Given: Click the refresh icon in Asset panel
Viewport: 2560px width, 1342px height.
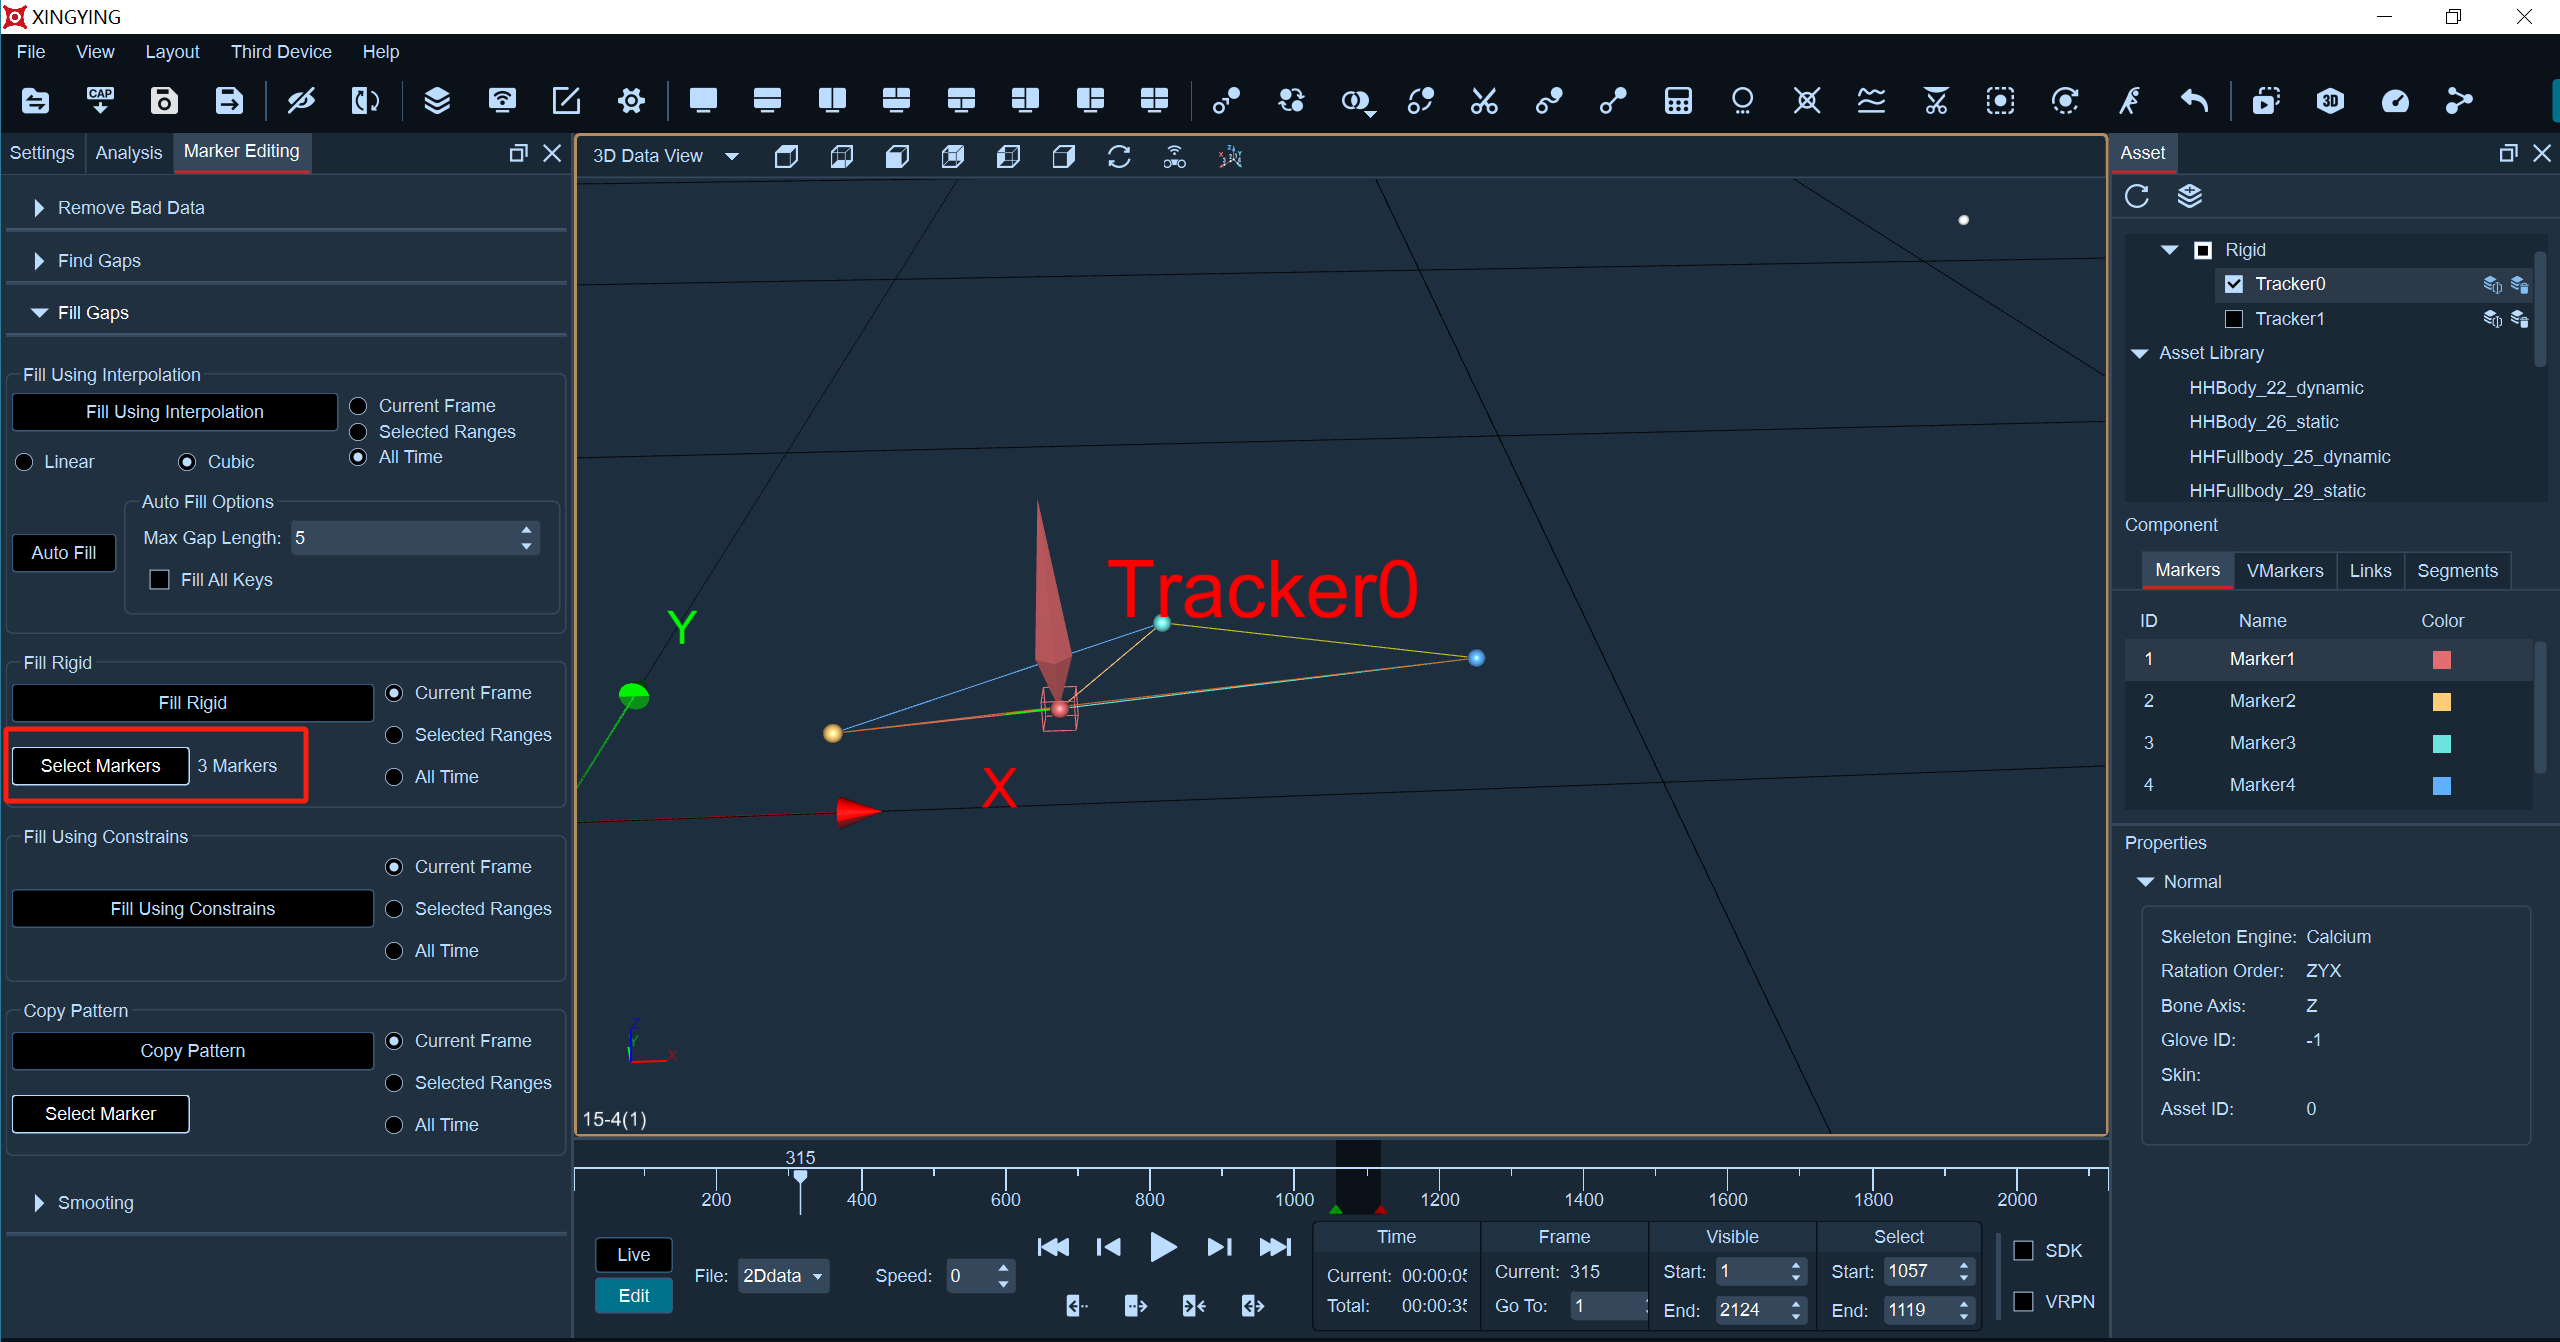Looking at the screenshot, I should point(2137,196).
